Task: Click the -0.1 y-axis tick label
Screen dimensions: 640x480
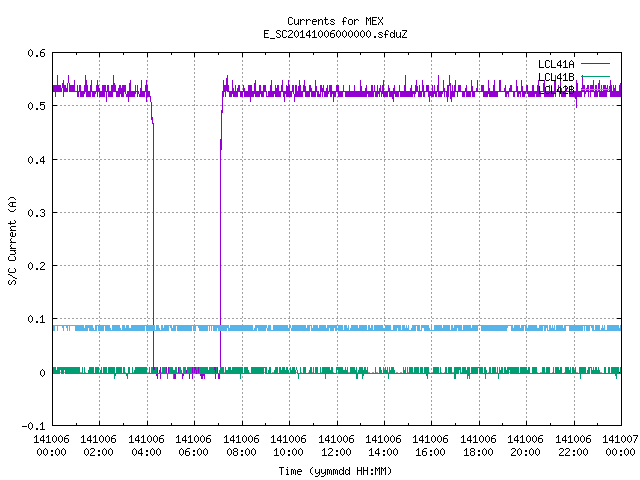Action: coord(34,426)
